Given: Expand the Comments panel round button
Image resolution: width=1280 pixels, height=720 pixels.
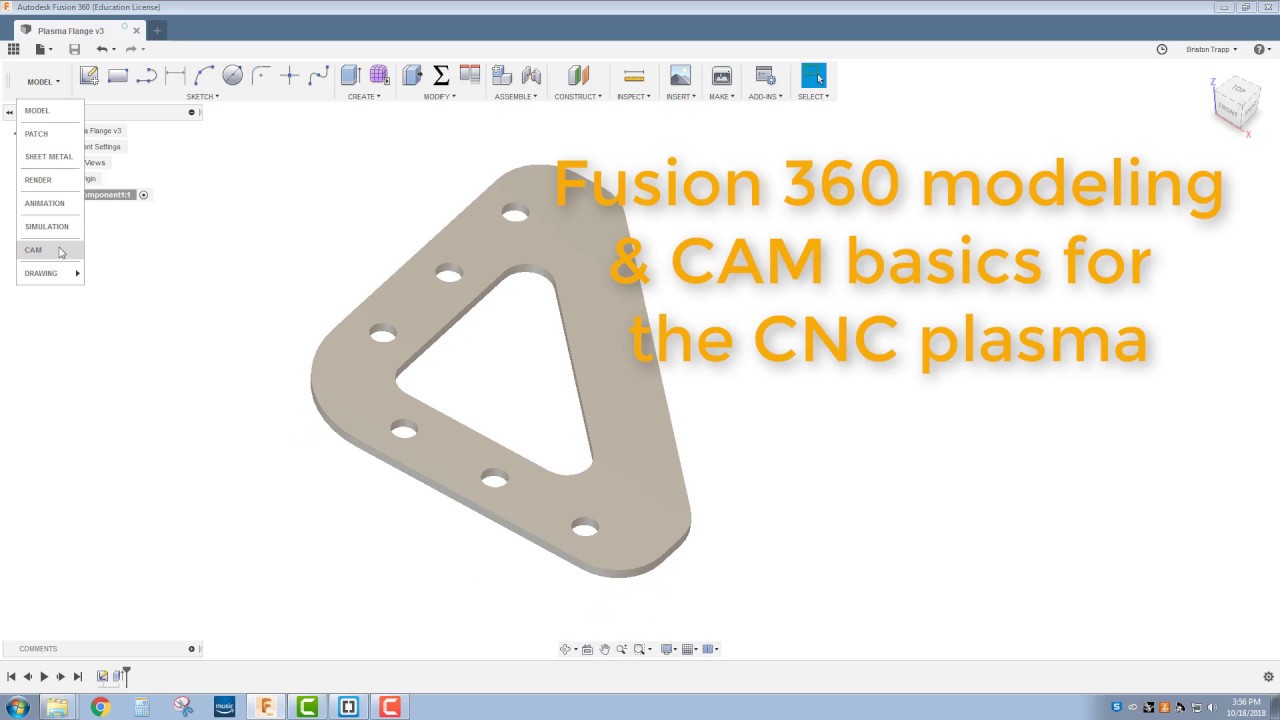Looking at the screenshot, I should pyautogui.click(x=191, y=649).
